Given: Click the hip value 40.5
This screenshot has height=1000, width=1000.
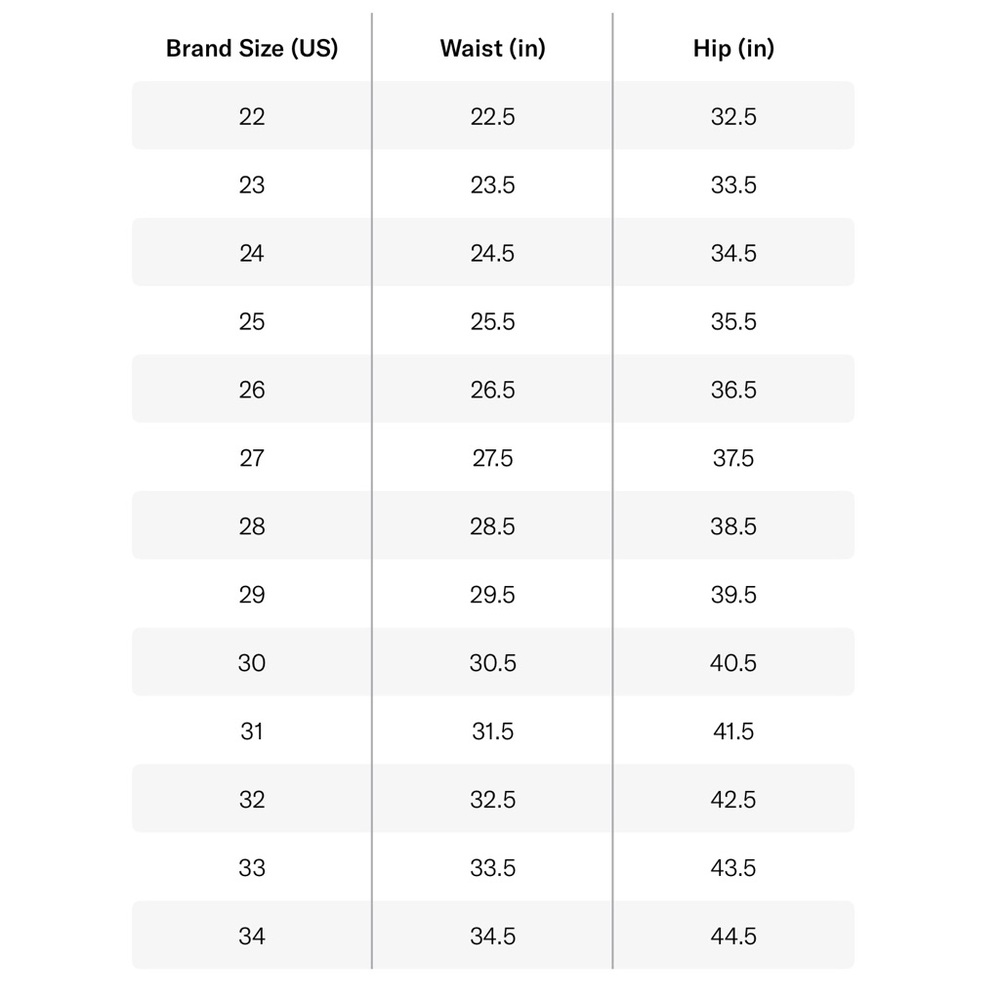Looking at the screenshot, I should coord(733,663).
